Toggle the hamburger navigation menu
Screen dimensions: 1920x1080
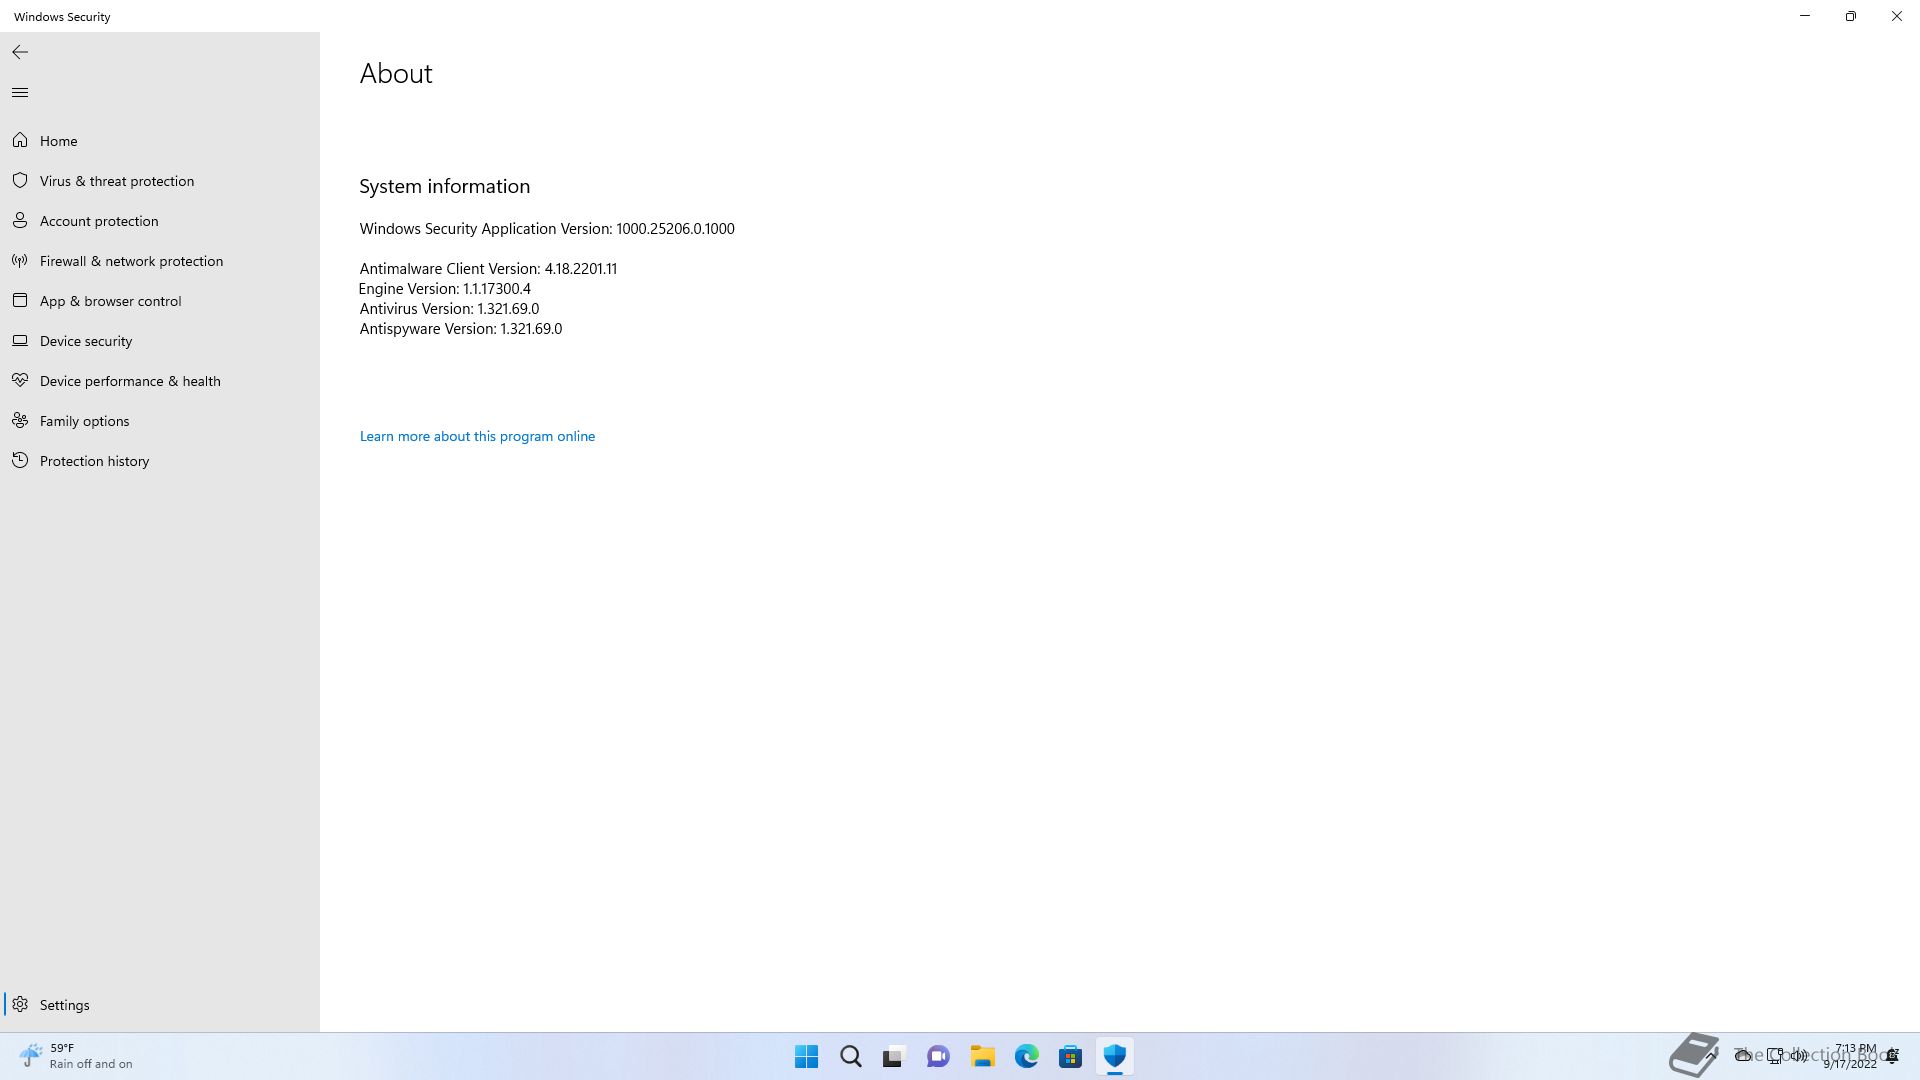pos(20,93)
